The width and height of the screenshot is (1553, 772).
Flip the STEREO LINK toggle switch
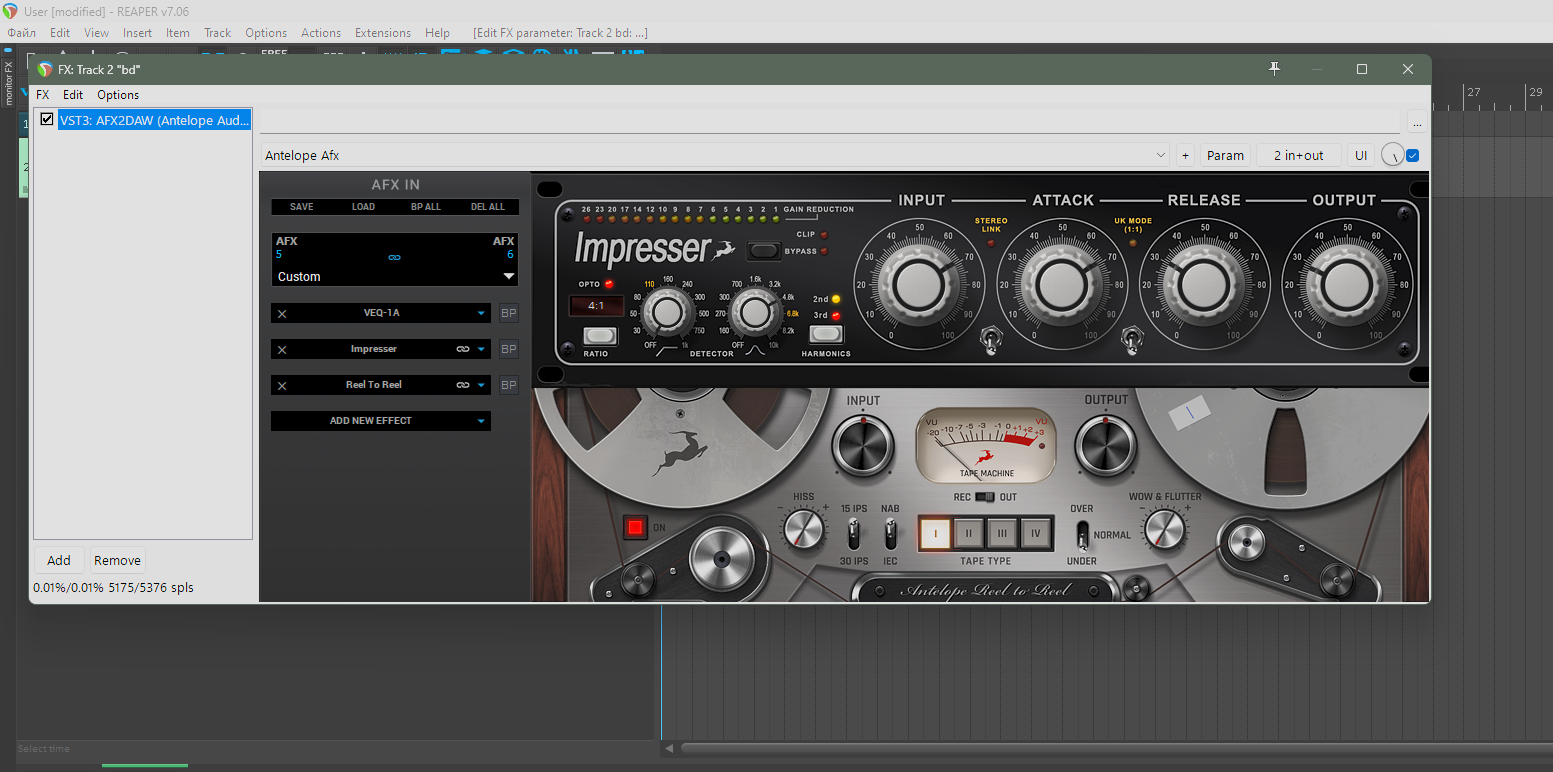click(x=992, y=341)
